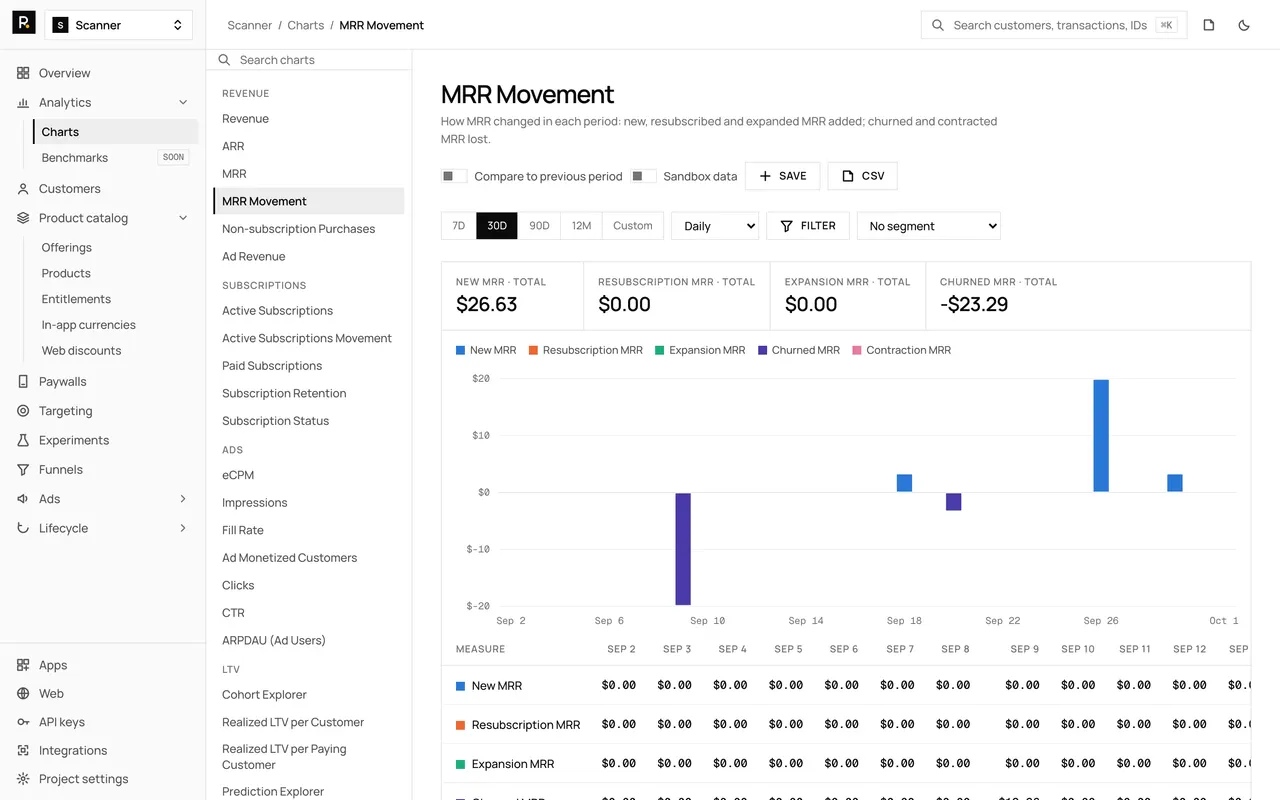Open the Daily resolution dropdown
This screenshot has width=1280, height=800.
[x=715, y=226]
